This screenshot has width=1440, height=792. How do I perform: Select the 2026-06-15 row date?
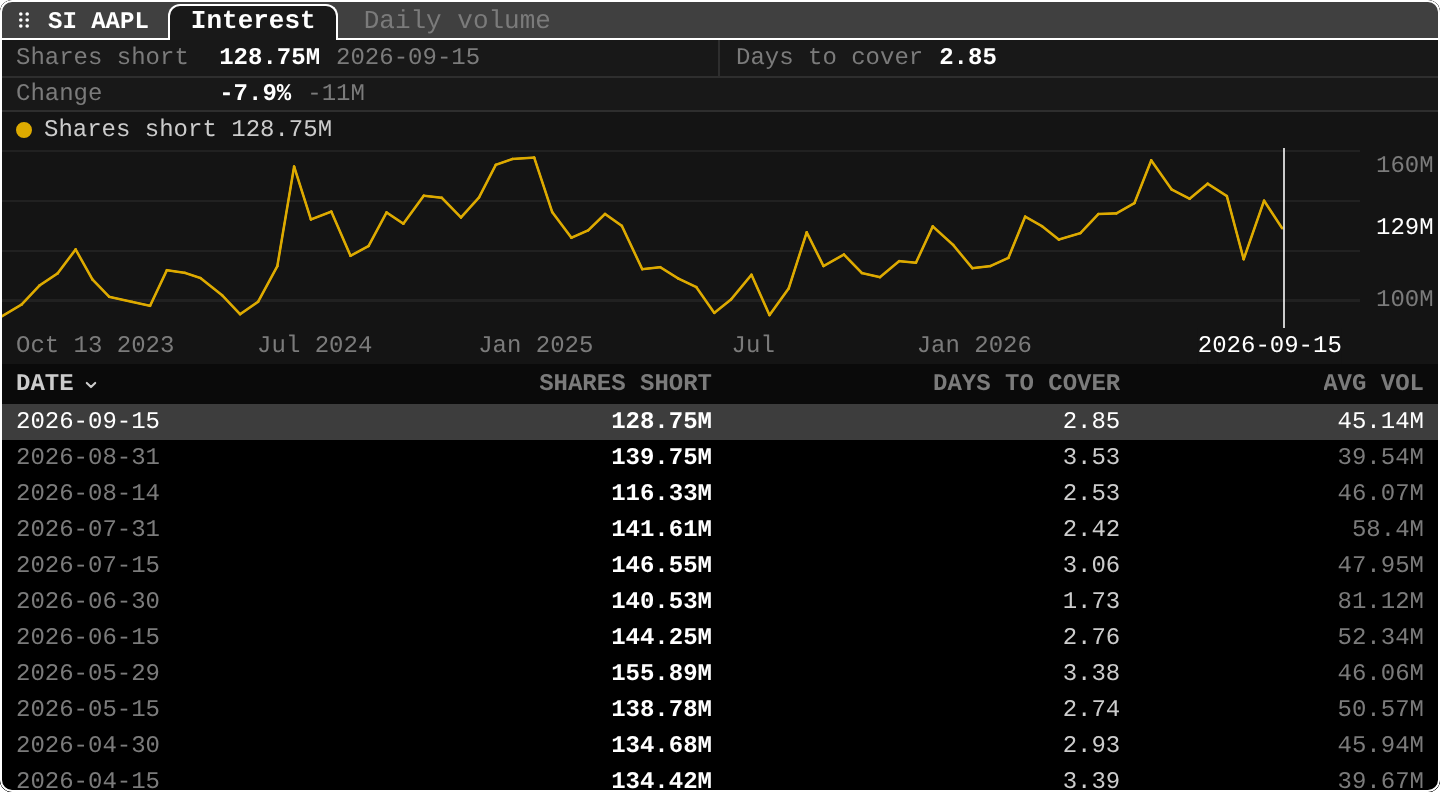coord(88,637)
